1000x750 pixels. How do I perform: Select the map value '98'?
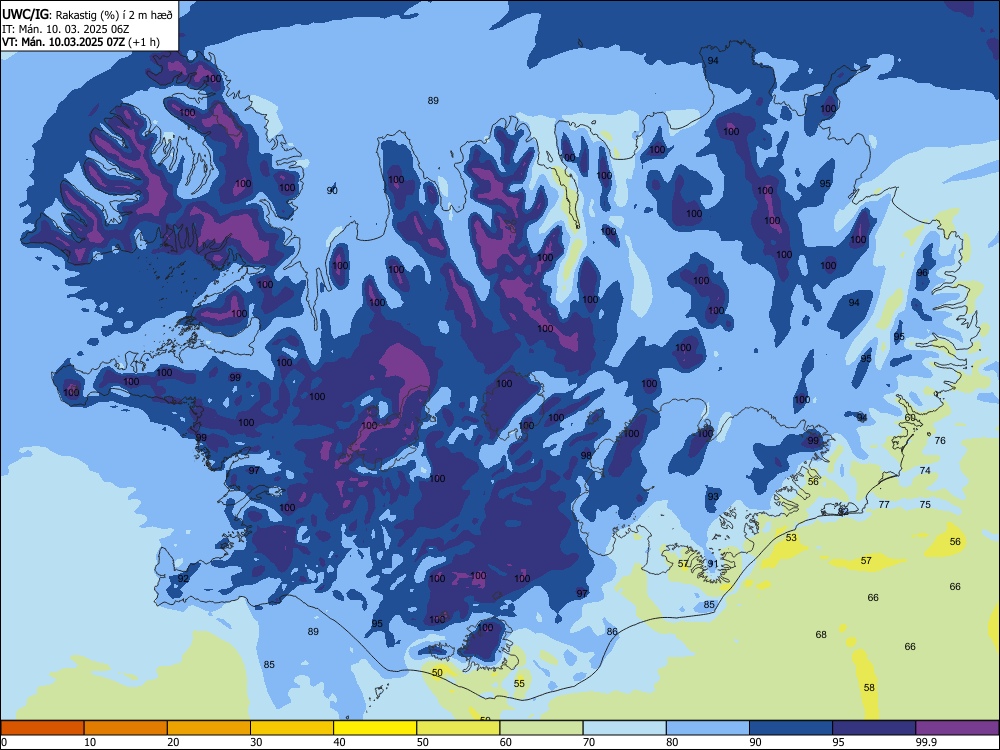586,455
